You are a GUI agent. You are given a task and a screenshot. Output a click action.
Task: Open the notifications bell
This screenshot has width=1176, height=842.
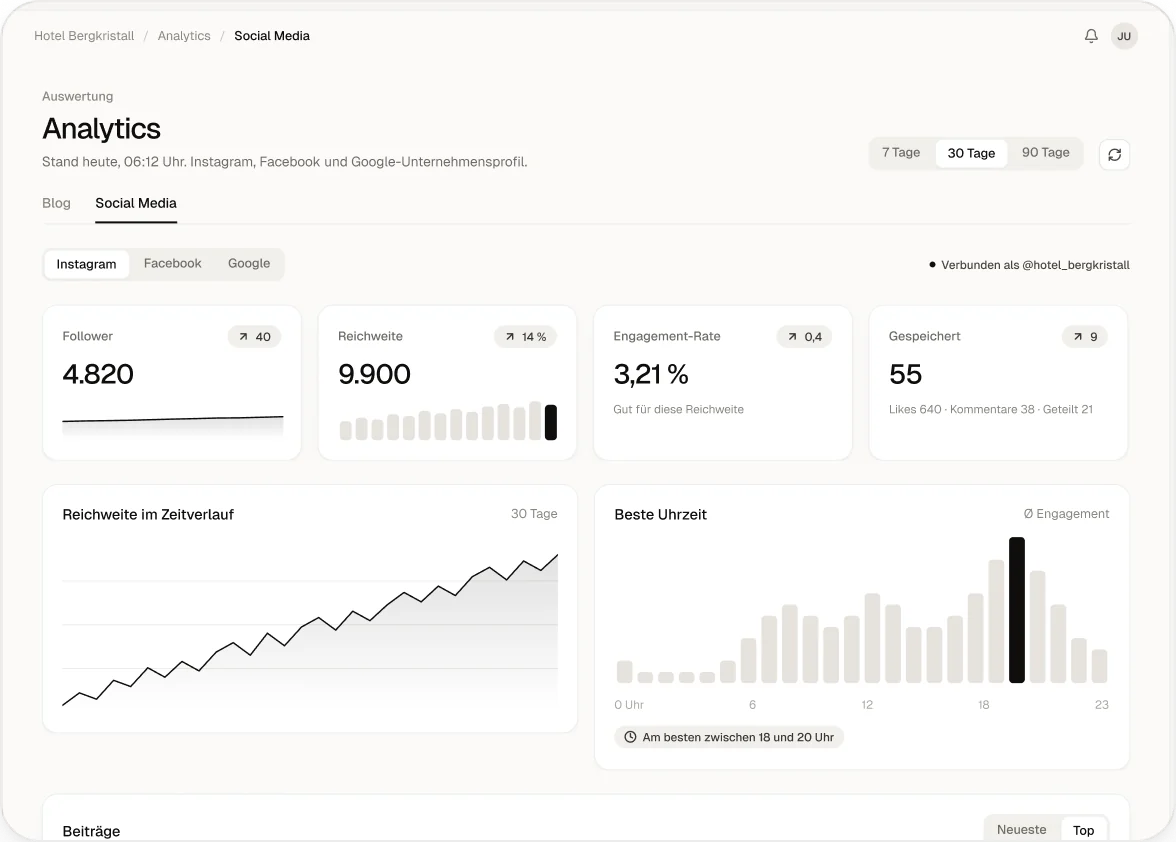[x=1091, y=36]
